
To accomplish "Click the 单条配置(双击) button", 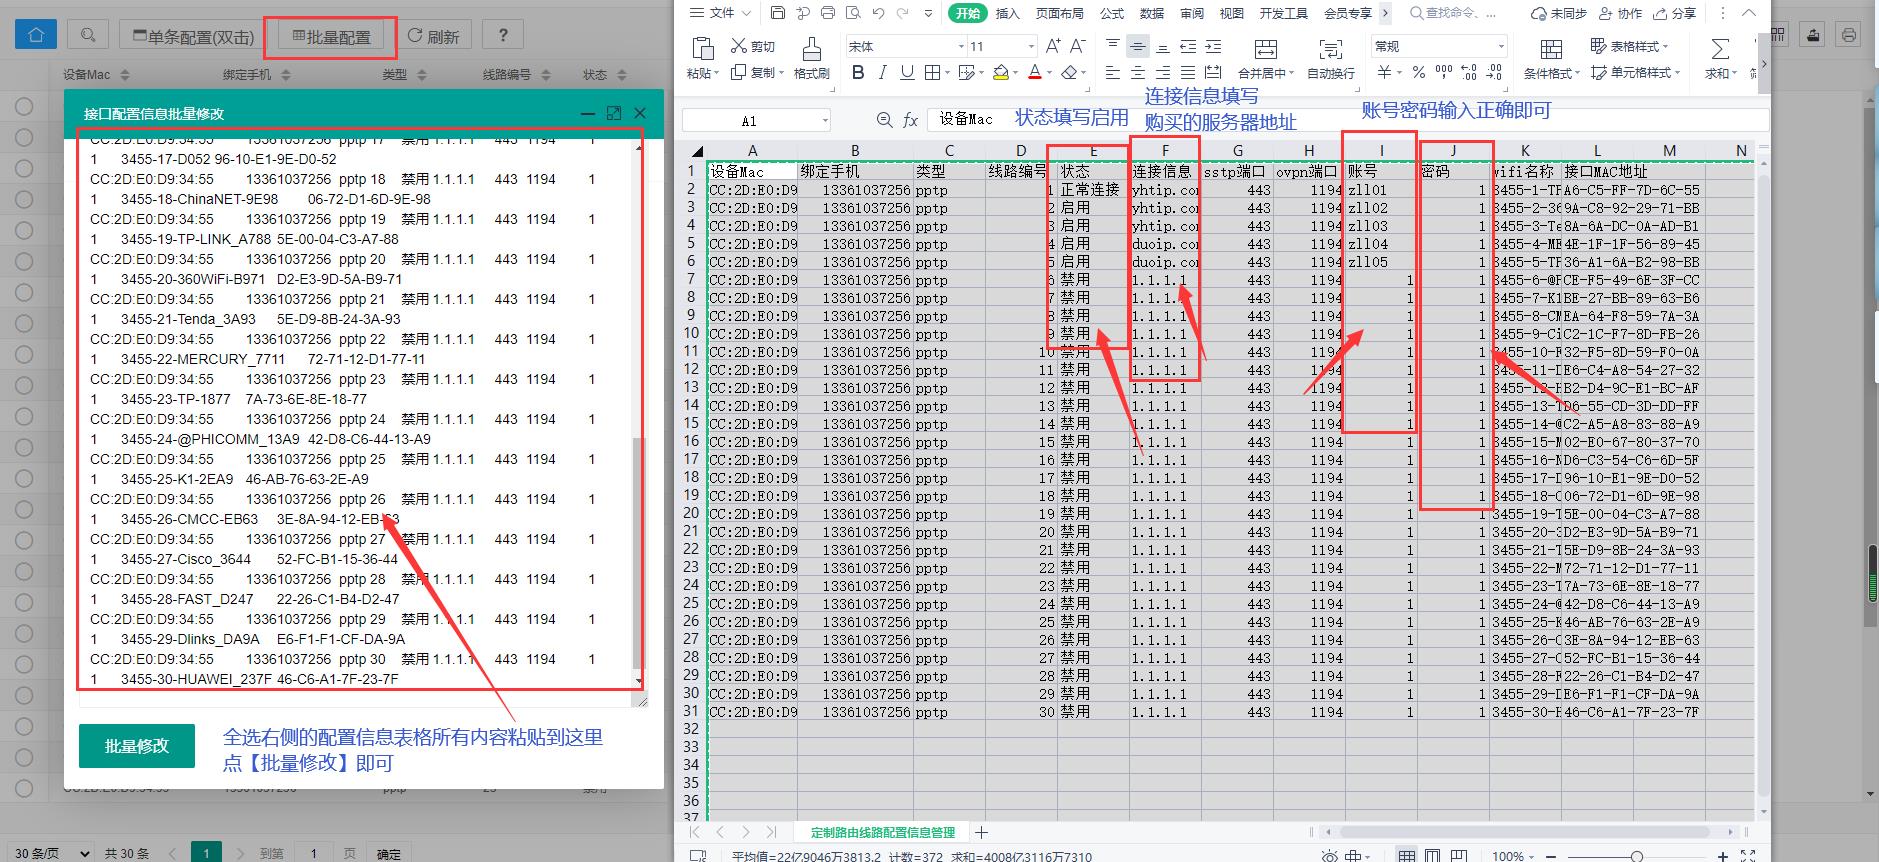I will click(x=193, y=36).
